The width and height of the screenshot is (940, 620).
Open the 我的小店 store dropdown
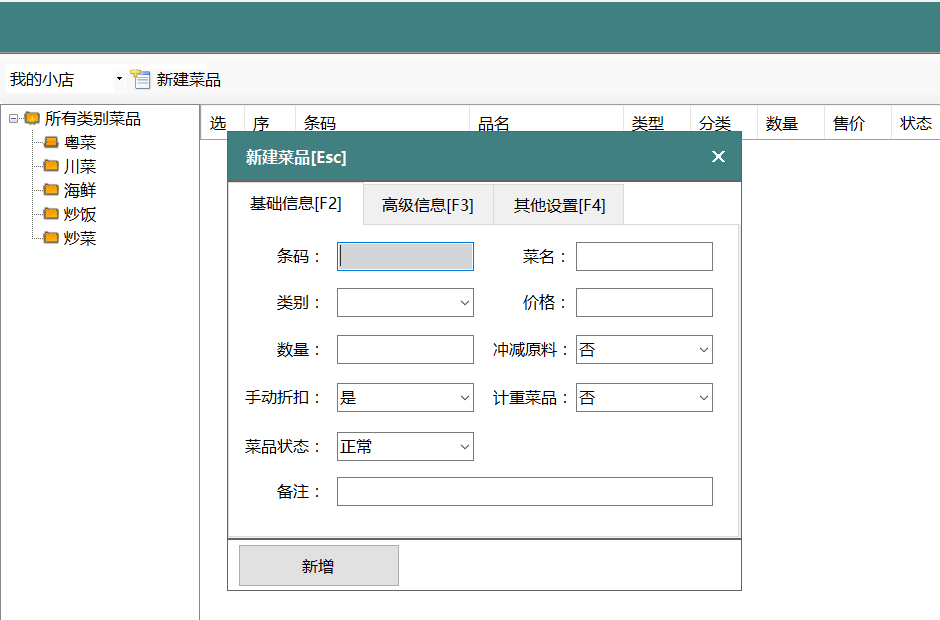click(x=119, y=80)
